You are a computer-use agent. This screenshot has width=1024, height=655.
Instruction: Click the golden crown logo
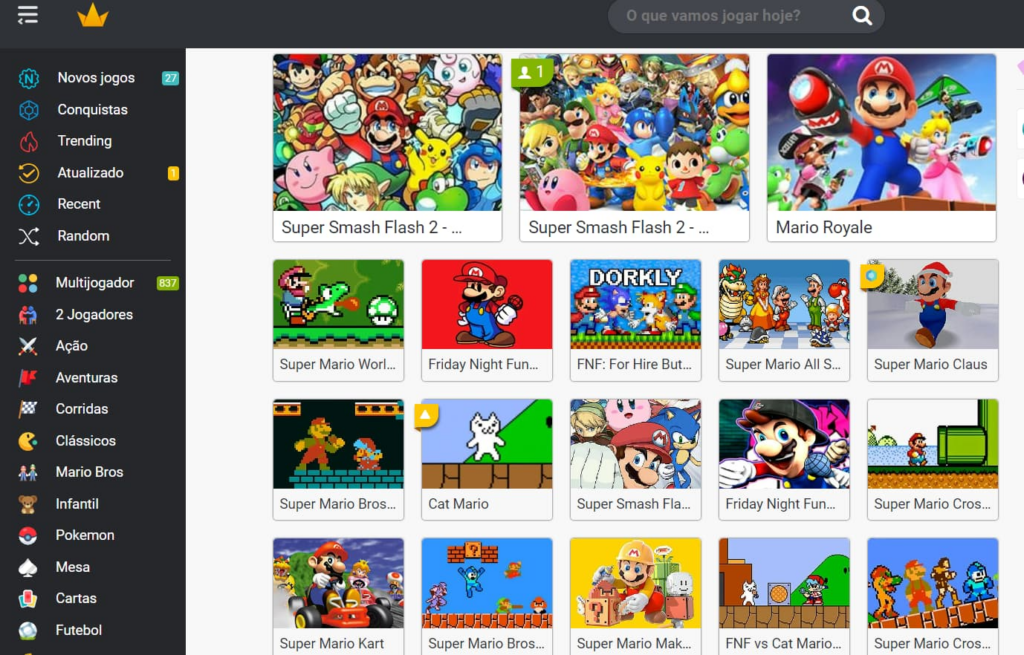click(93, 15)
